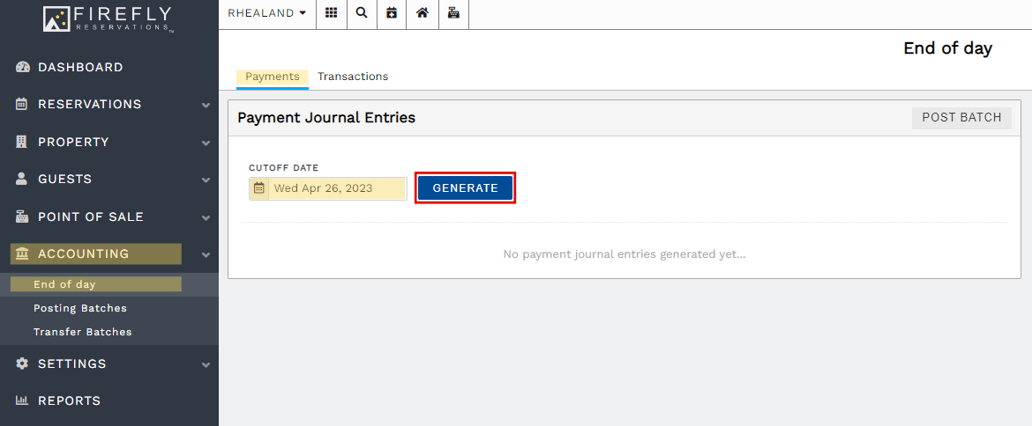The width and height of the screenshot is (1032, 426).
Task: Open Dashboard from the sidebar
Action: coord(80,67)
